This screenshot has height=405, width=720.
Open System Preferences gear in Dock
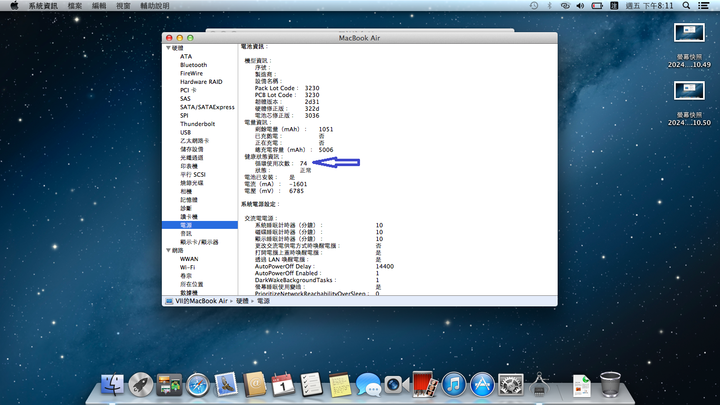[511, 385]
